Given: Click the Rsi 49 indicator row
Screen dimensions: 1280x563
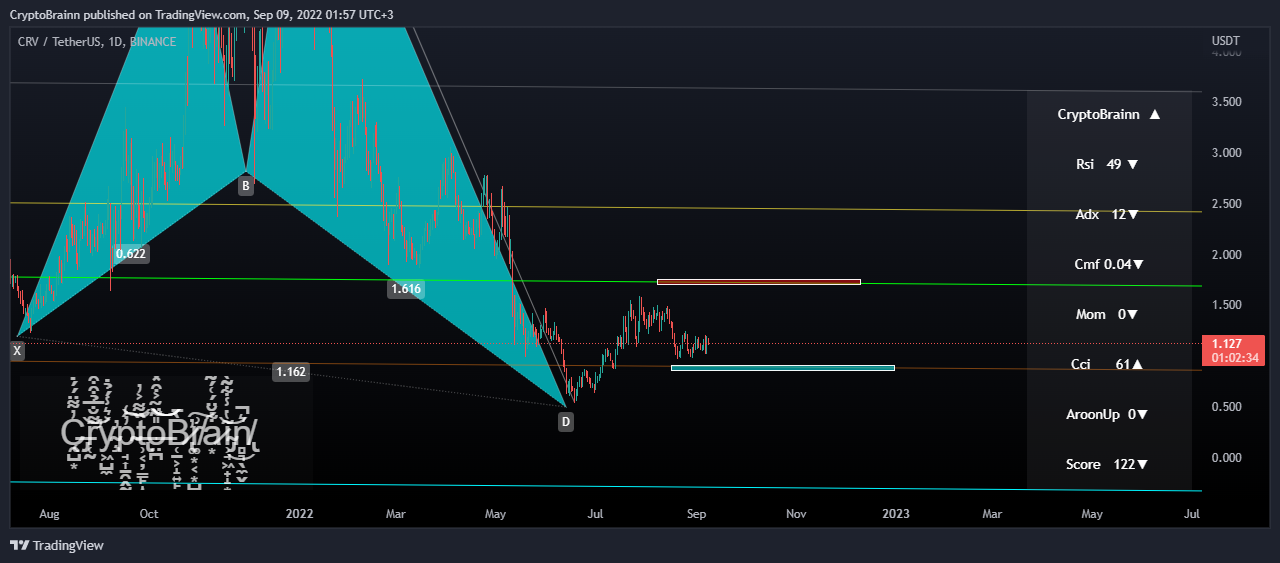Looking at the screenshot, I should coord(1107,164).
